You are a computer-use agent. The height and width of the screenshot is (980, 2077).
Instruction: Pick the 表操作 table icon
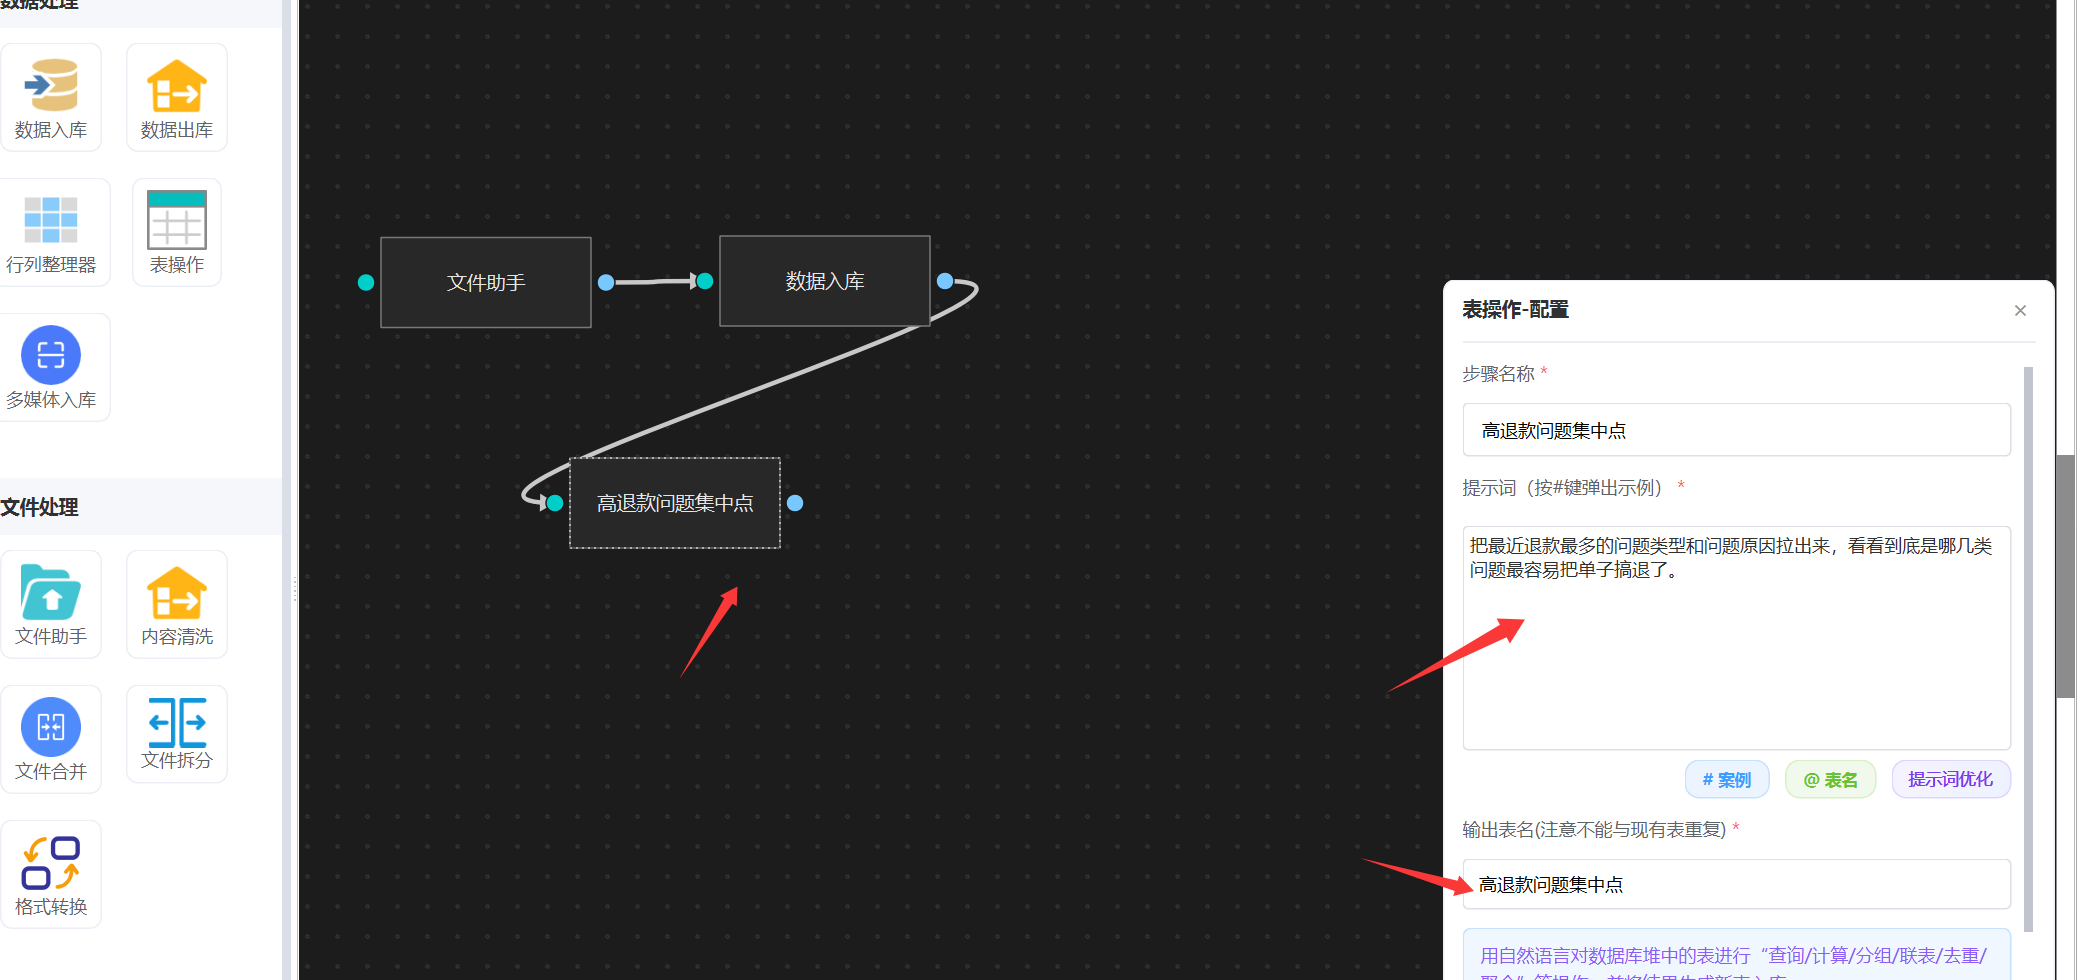click(x=177, y=220)
